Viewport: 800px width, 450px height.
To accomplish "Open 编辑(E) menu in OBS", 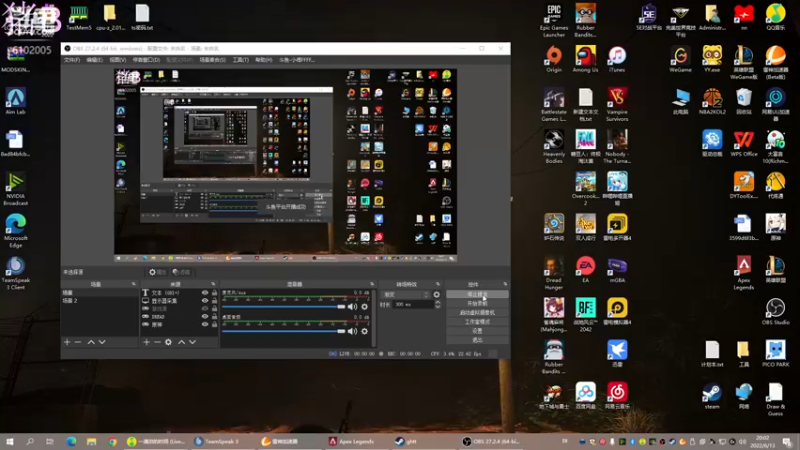I will tap(94, 60).
